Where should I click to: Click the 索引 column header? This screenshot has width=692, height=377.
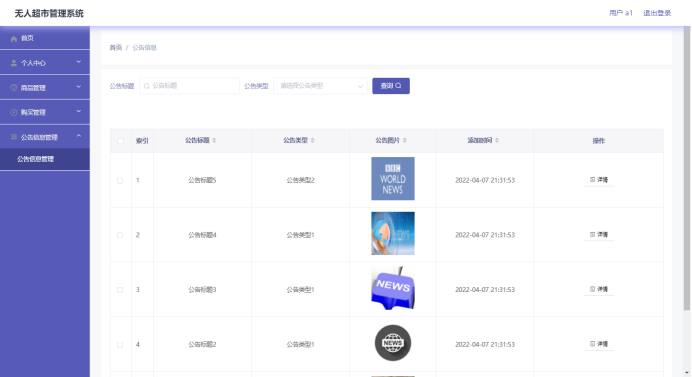(x=142, y=141)
